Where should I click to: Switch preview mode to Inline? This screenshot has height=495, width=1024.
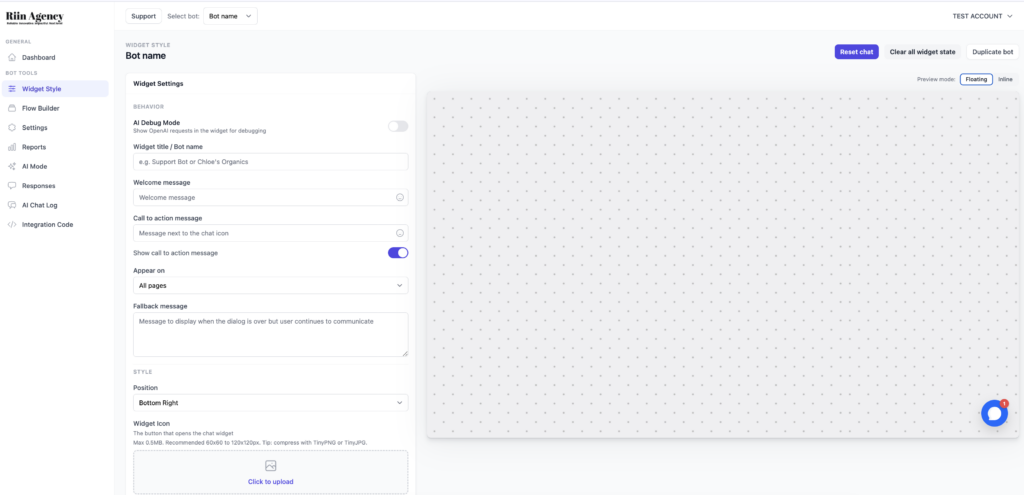1005,79
